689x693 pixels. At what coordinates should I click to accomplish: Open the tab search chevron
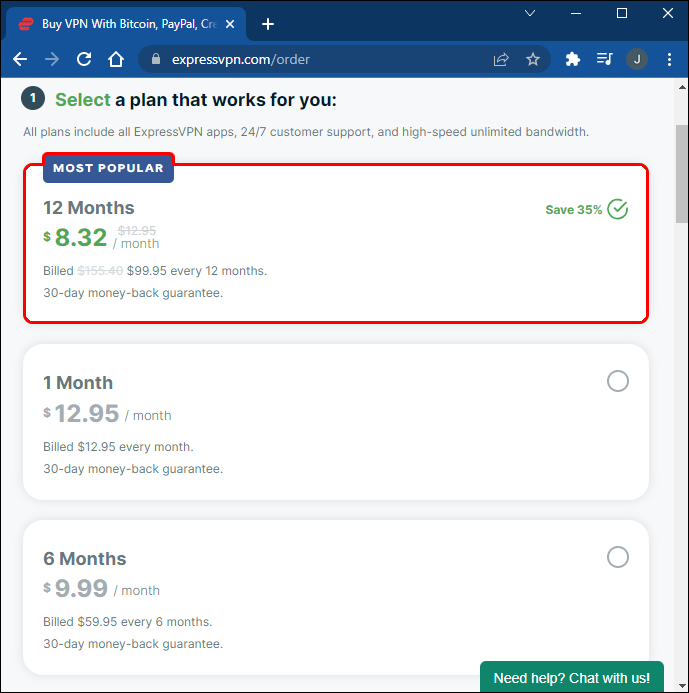pos(530,13)
